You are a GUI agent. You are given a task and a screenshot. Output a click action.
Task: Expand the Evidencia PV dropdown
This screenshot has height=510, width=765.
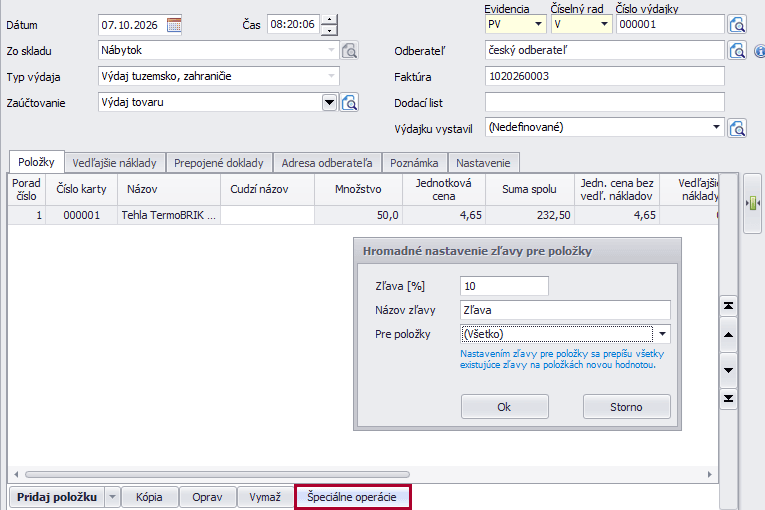538,24
